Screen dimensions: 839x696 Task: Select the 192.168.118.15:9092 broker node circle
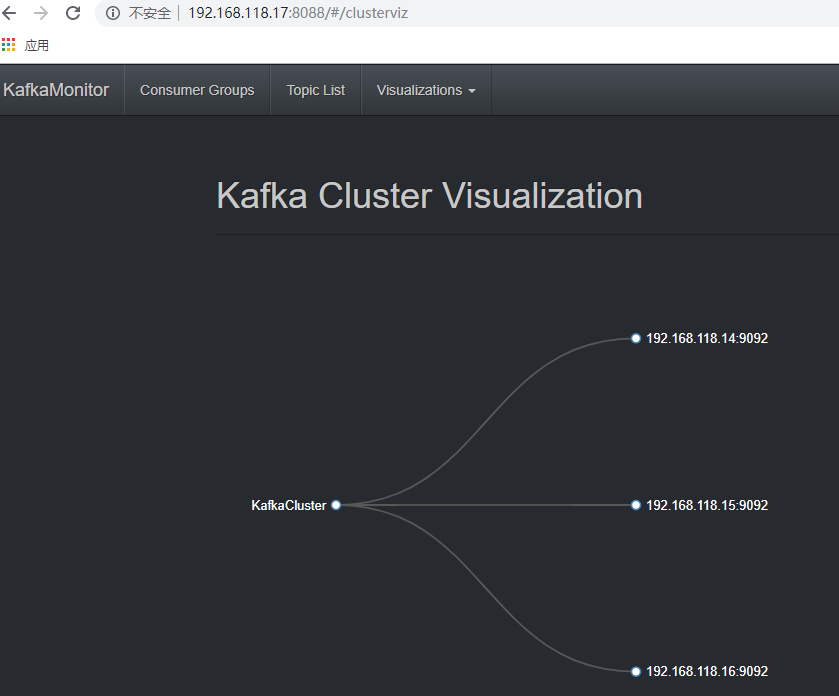[x=635, y=505]
